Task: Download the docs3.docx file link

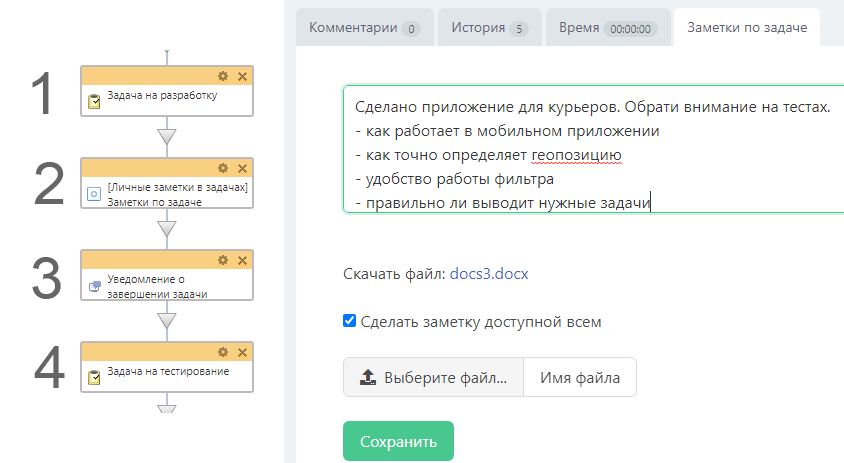Action: pyautogui.click(x=489, y=273)
